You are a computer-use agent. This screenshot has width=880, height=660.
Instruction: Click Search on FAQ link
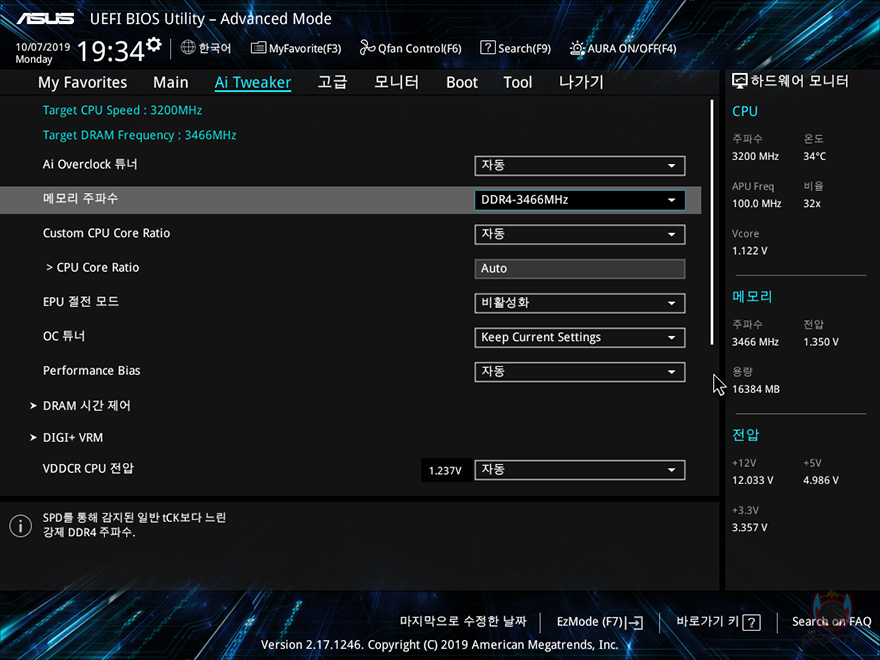(831, 622)
